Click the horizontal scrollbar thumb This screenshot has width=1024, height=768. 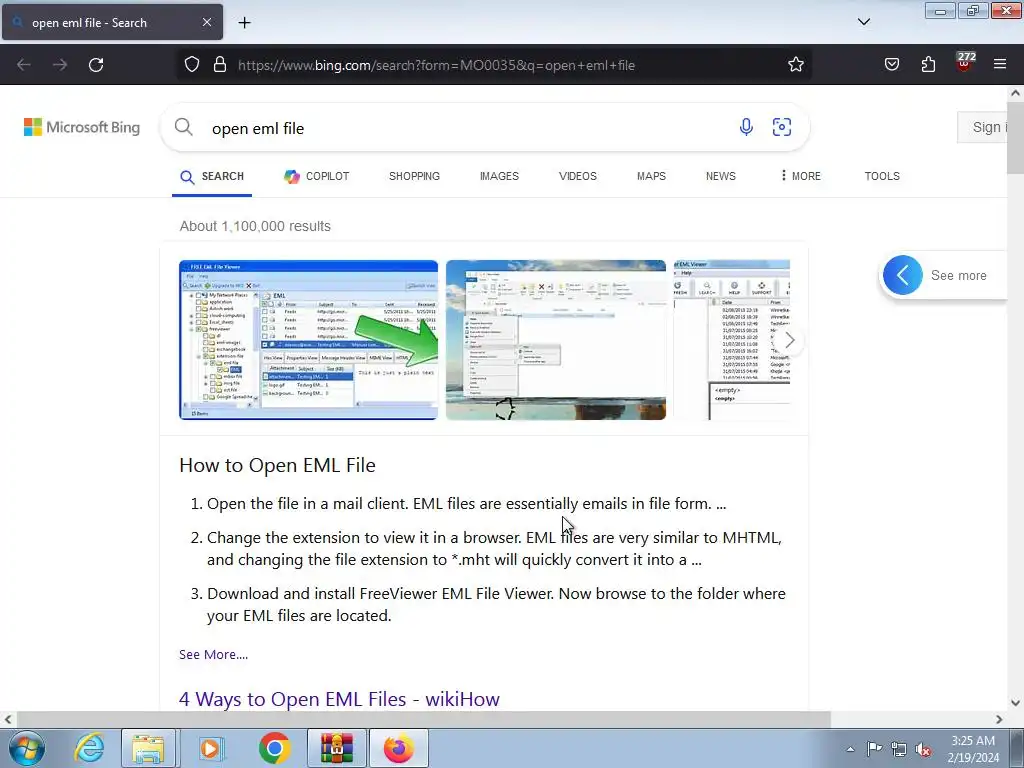coord(423,719)
